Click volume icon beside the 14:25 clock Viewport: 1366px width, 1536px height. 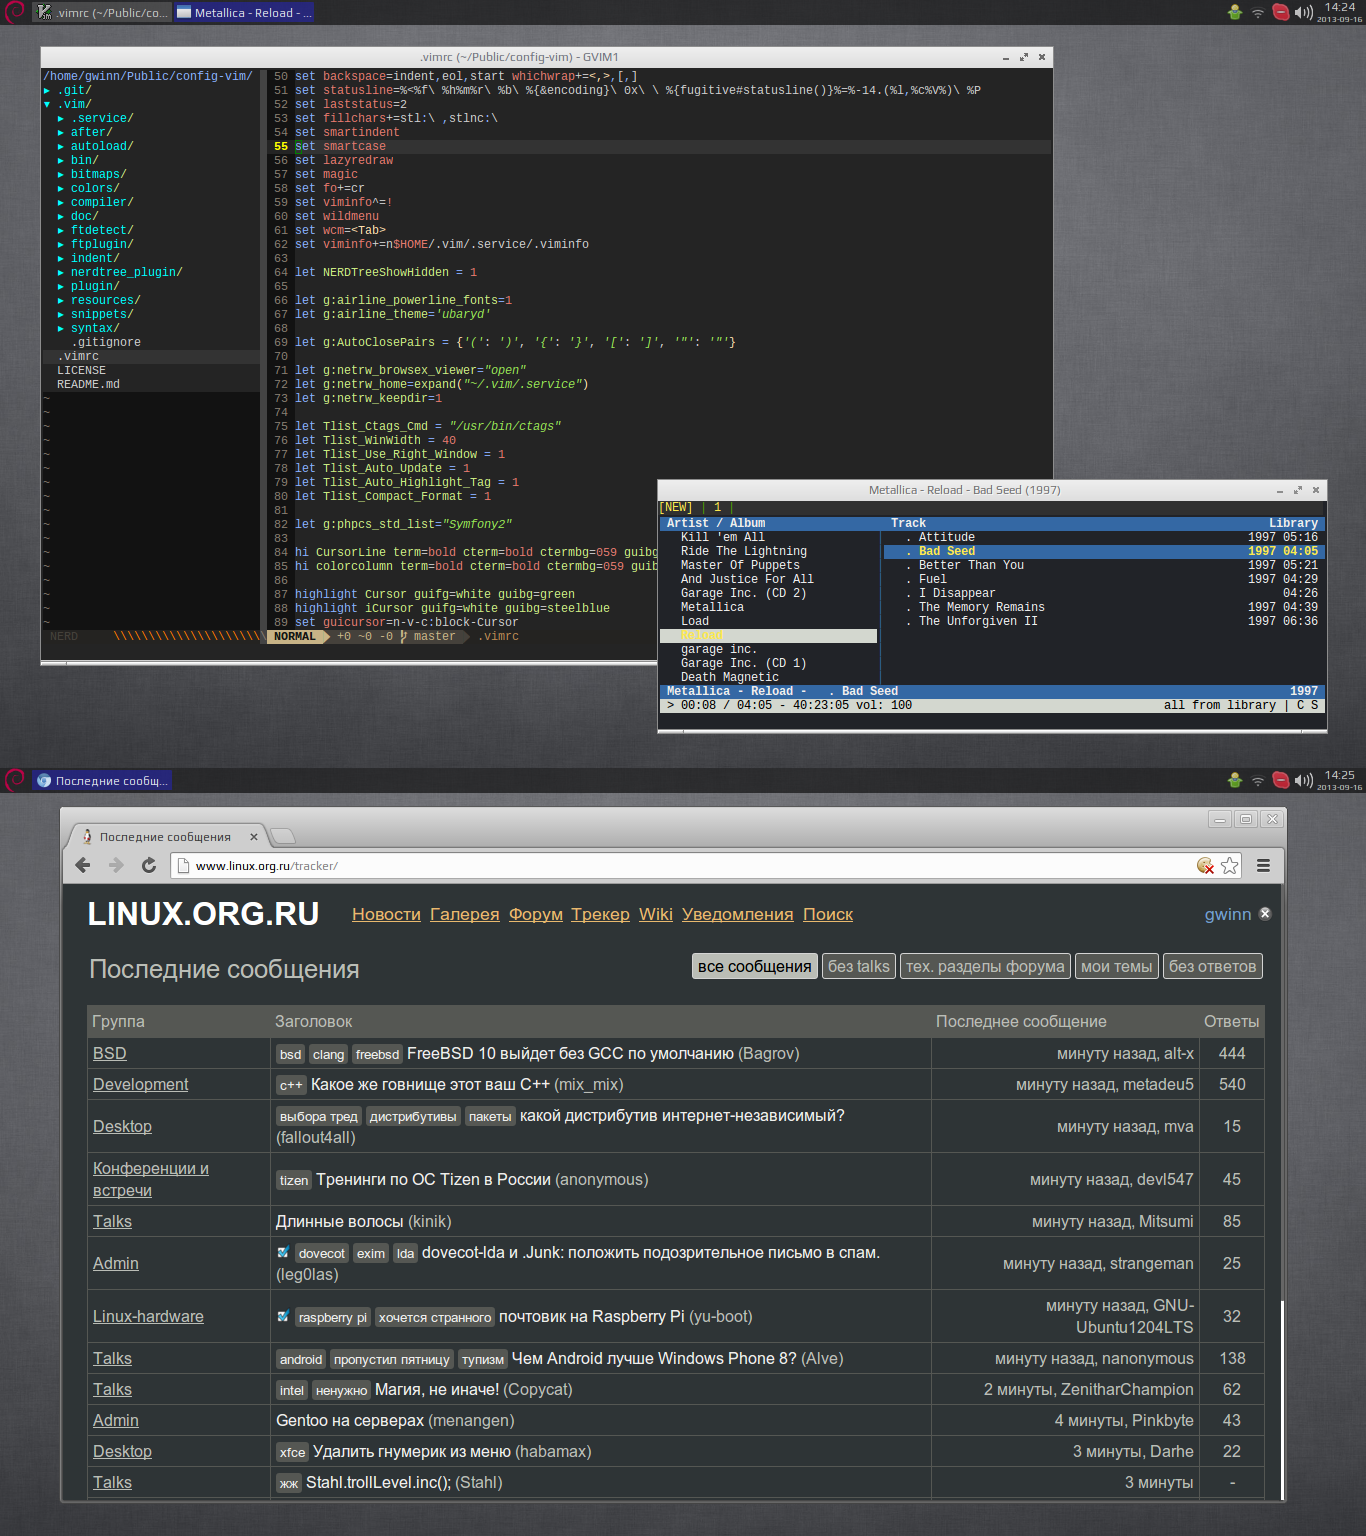click(x=1303, y=780)
